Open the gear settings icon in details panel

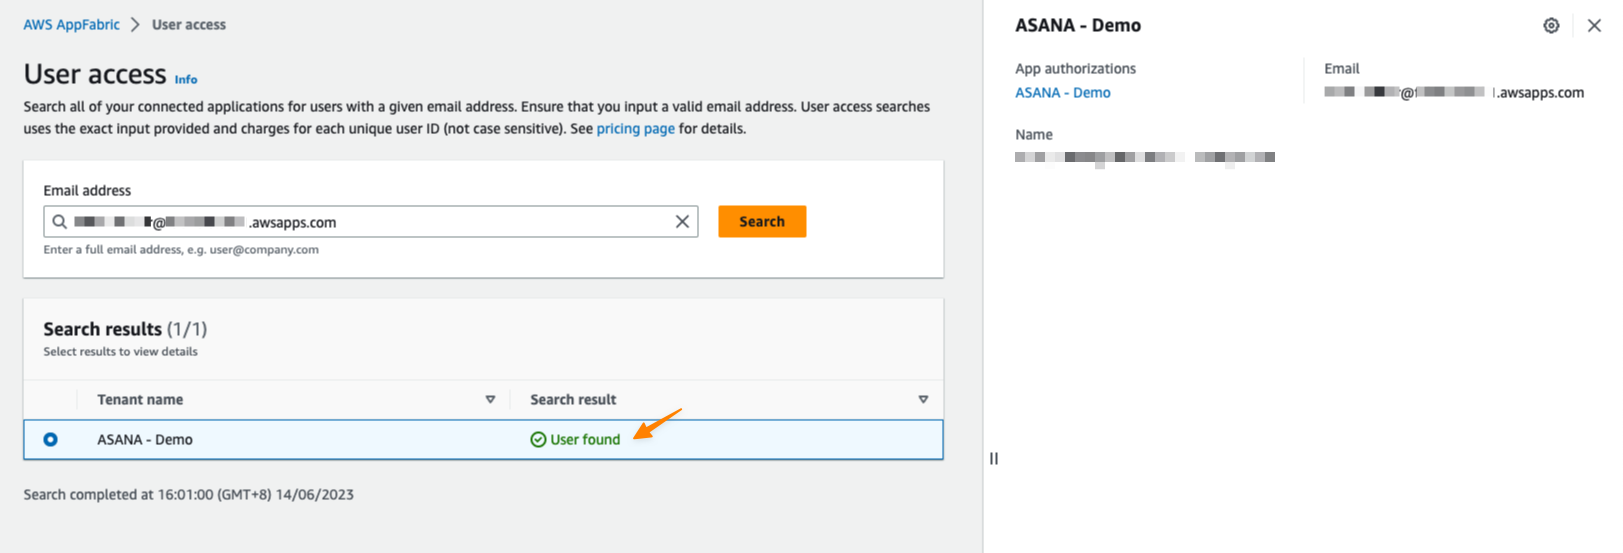click(1551, 26)
